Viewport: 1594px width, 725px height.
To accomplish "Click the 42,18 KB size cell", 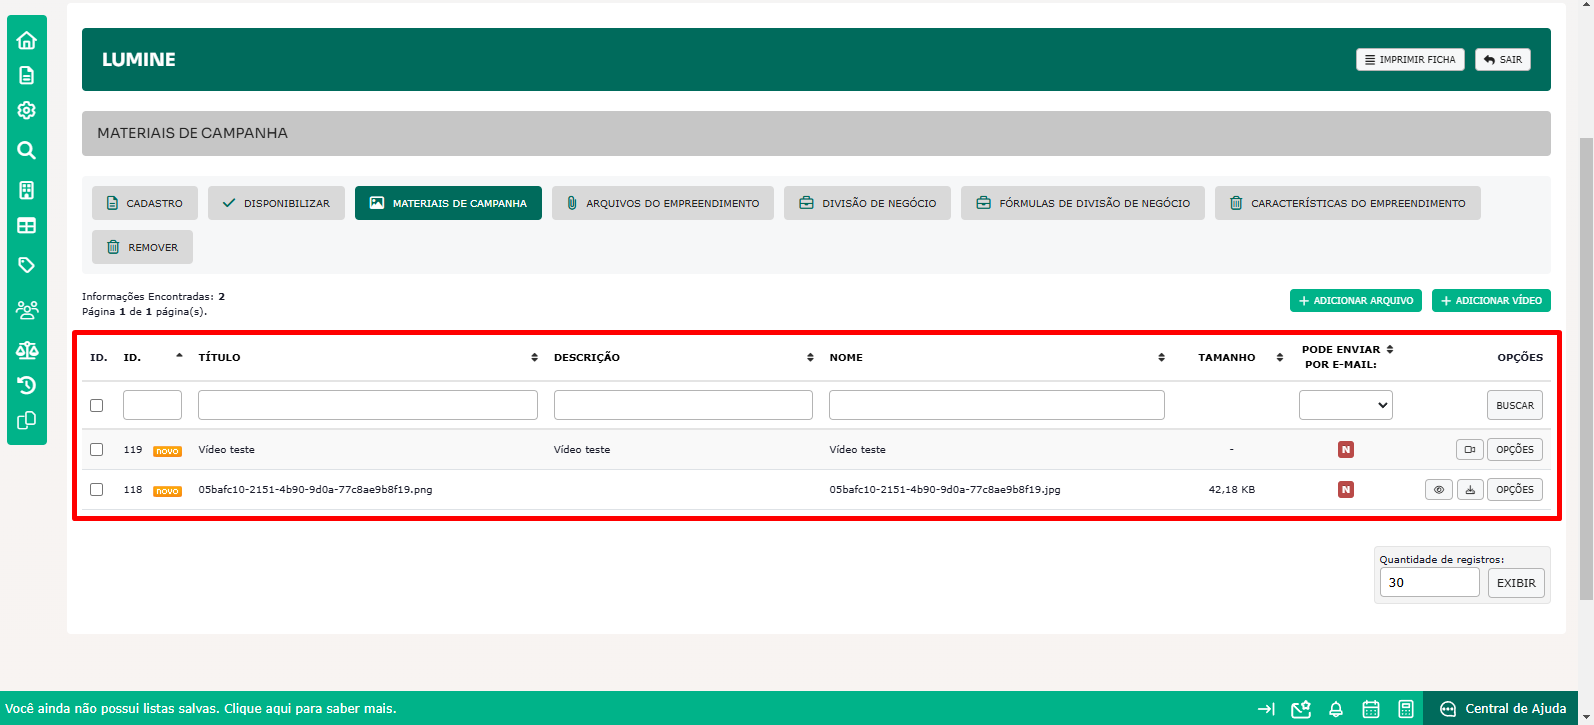I will [1232, 490].
